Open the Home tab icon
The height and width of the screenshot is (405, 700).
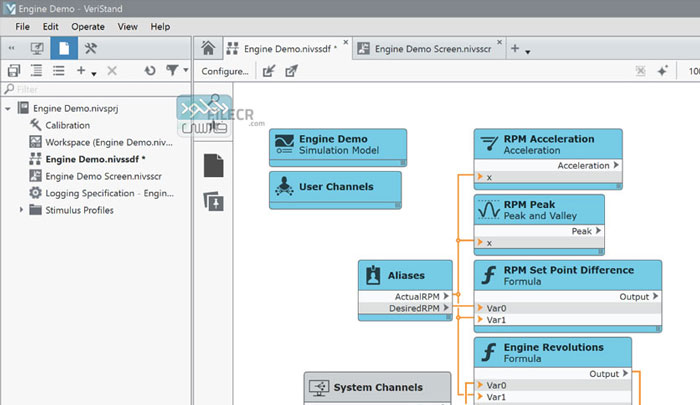pyautogui.click(x=207, y=48)
